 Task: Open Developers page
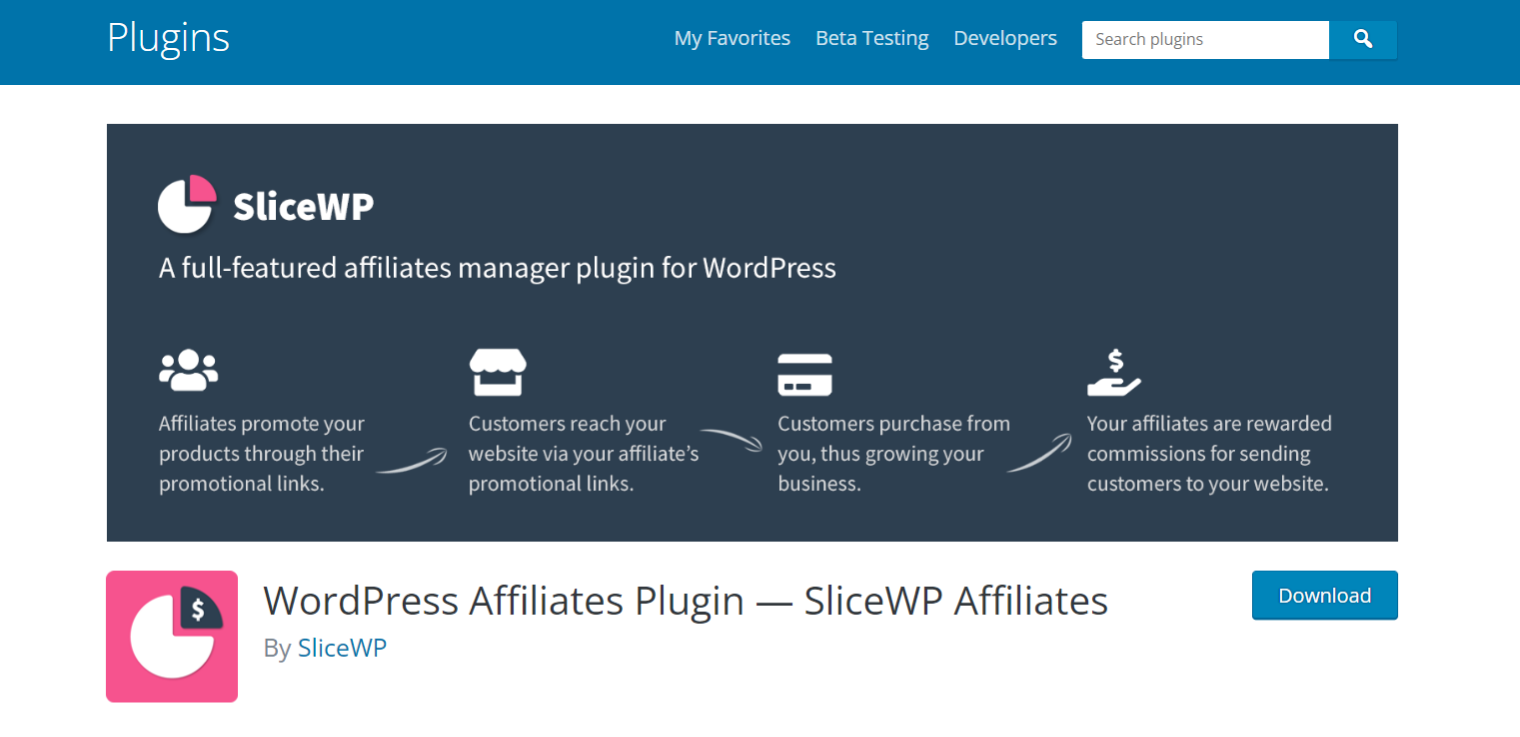coord(1005,38)
